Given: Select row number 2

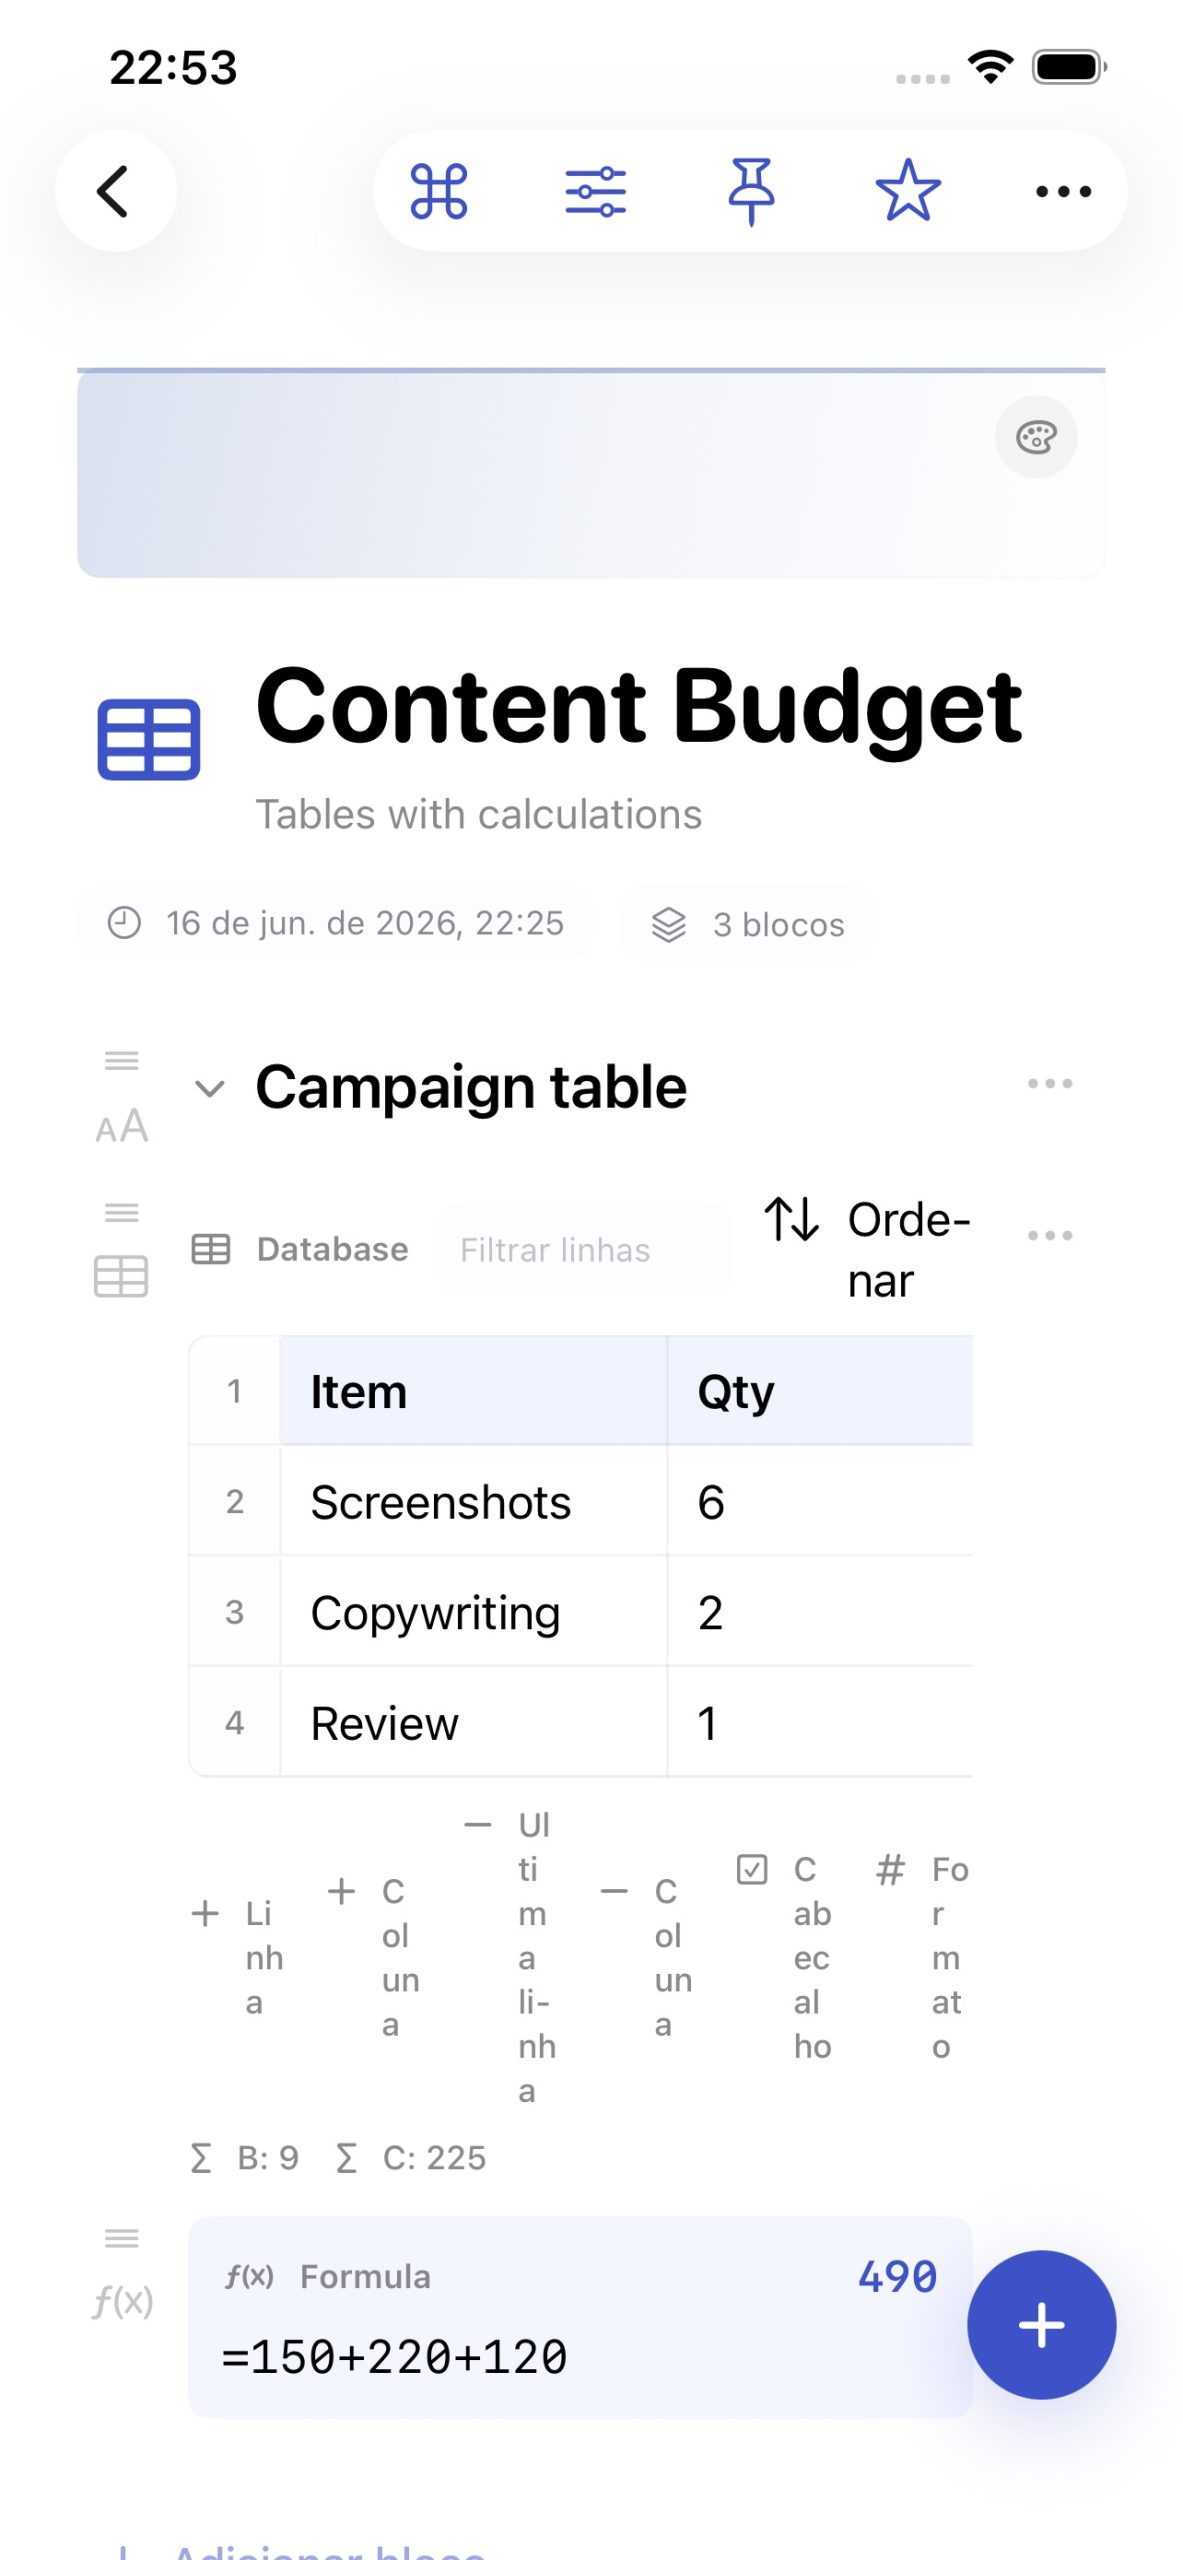Looking at the screenshot, I should 235,1502.
